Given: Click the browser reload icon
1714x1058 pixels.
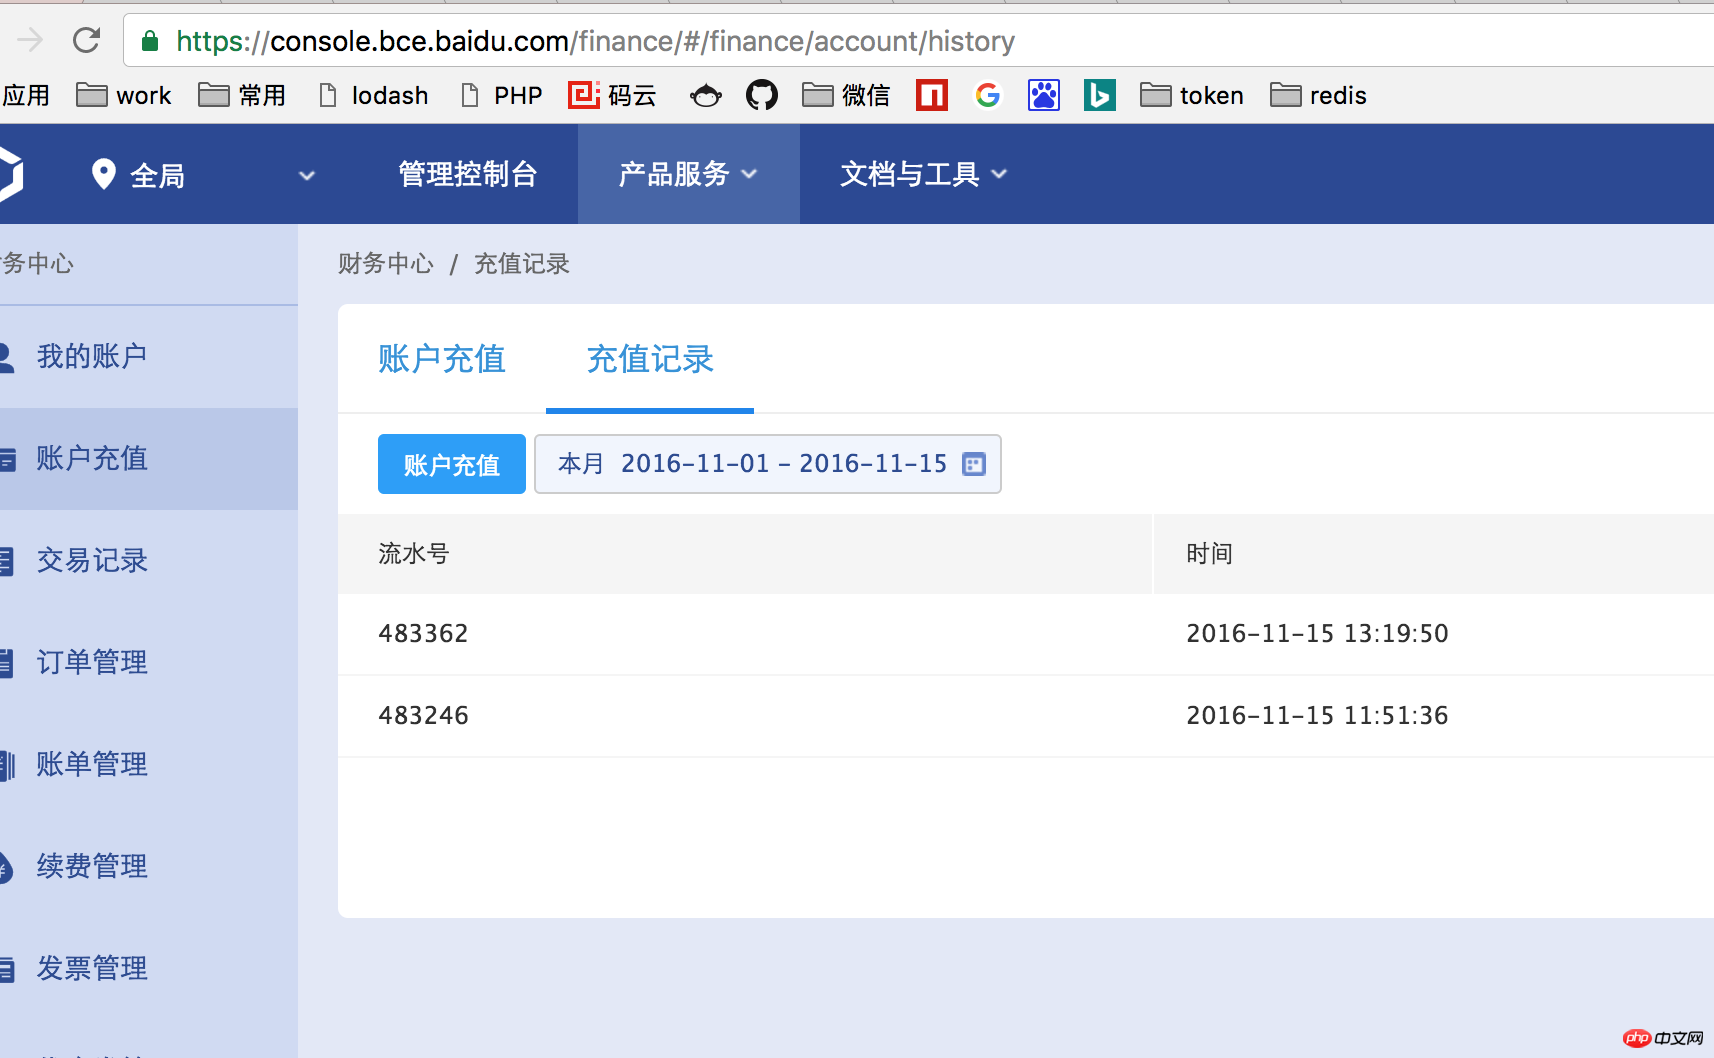Looking at the screenshot, I should 87,40.
